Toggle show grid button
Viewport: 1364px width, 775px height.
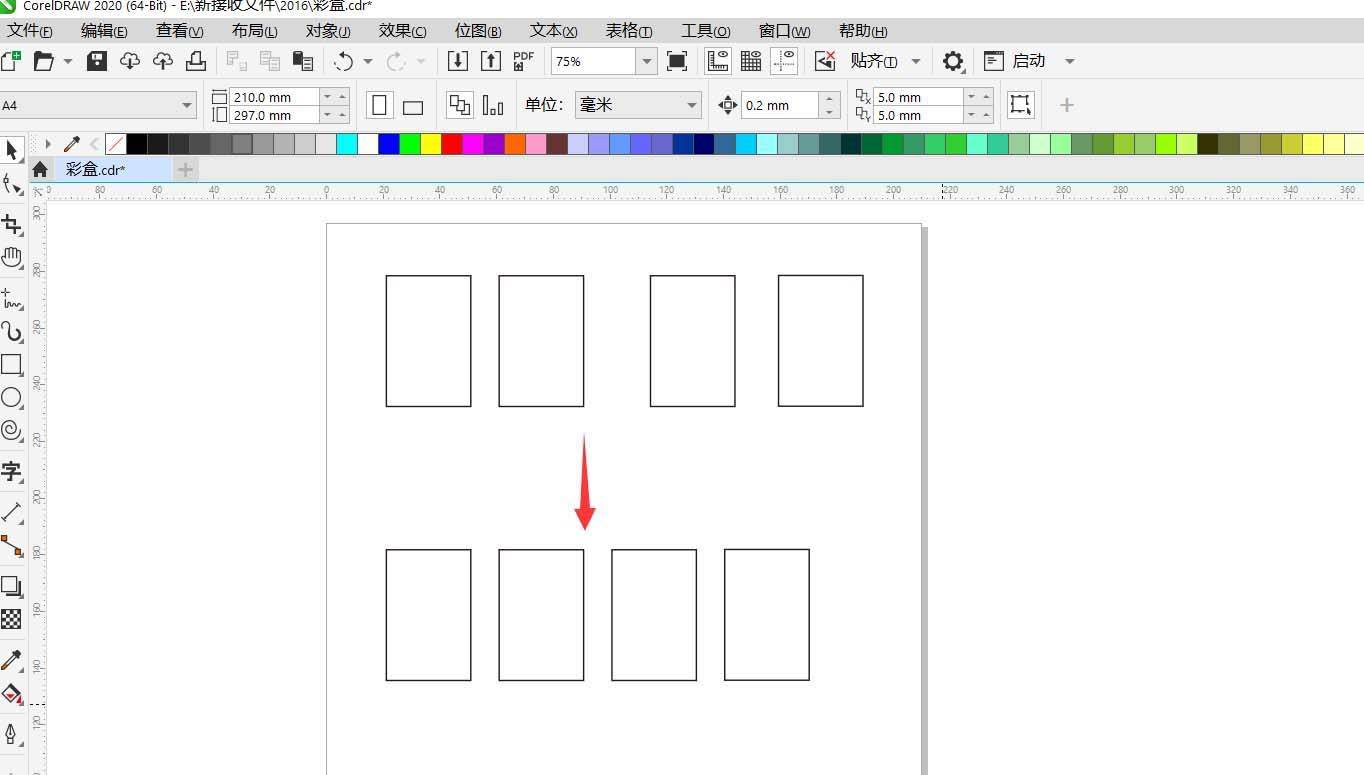point(751,61)
